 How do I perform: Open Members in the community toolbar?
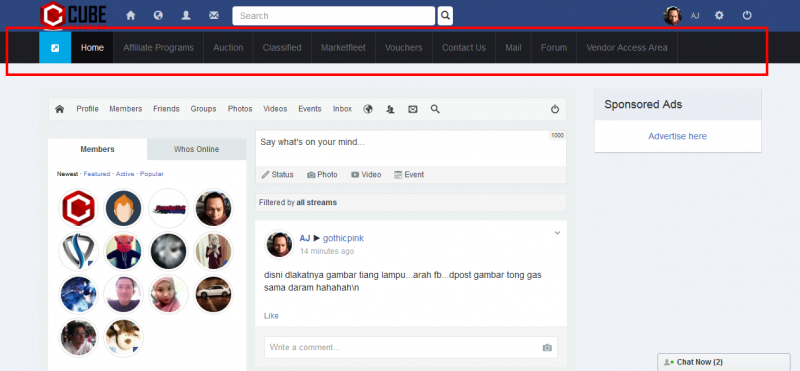point(126,109)
